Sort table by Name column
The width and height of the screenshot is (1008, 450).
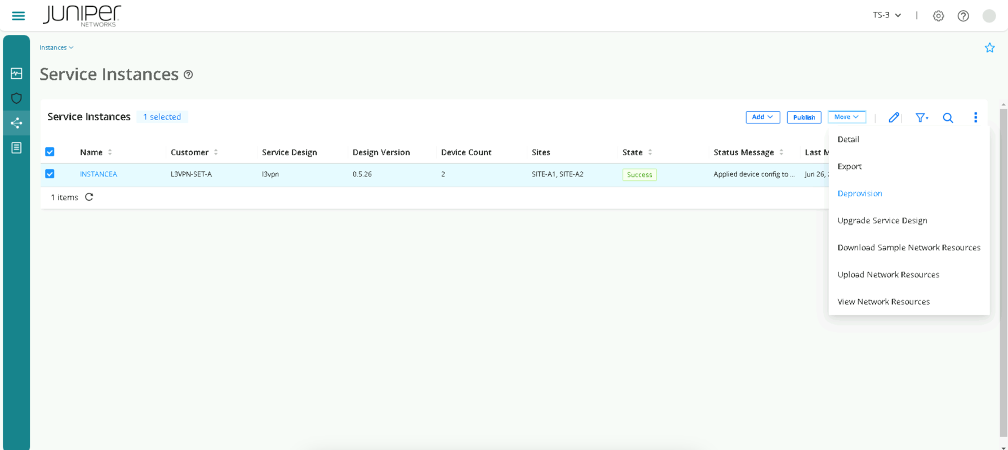pyautogui.click(x=109, y=152)
